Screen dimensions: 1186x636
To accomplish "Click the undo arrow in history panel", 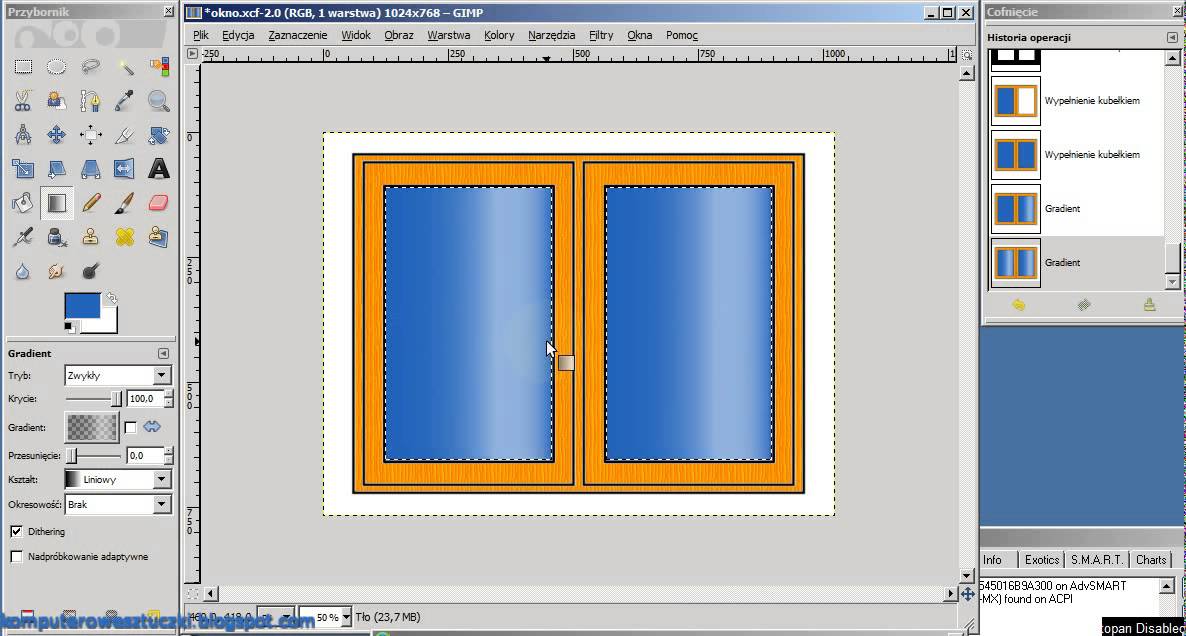I will click(x=1019, y=305).
